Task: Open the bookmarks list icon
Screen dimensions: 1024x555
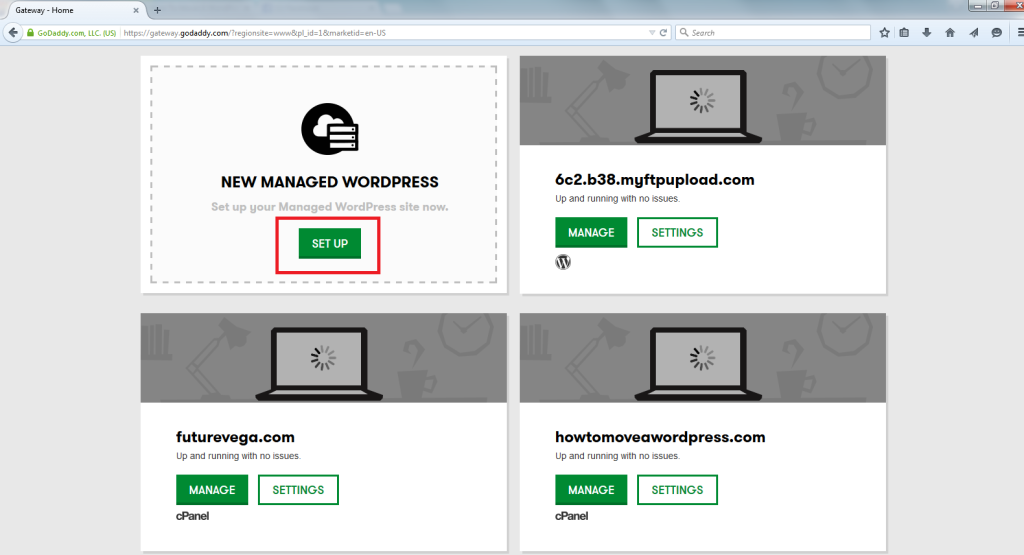Action: point(904,33)
